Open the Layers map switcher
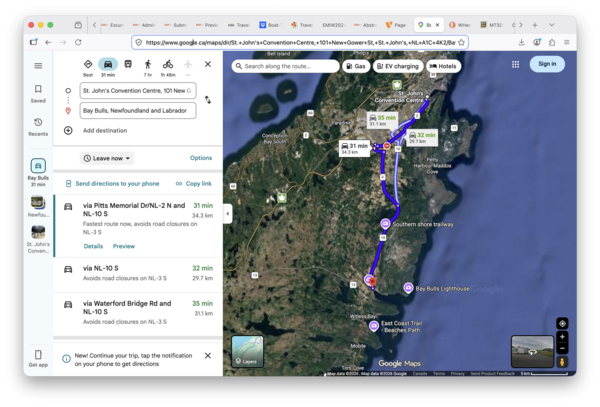Screen dimensions: 600x407 [x=248, y=351]
